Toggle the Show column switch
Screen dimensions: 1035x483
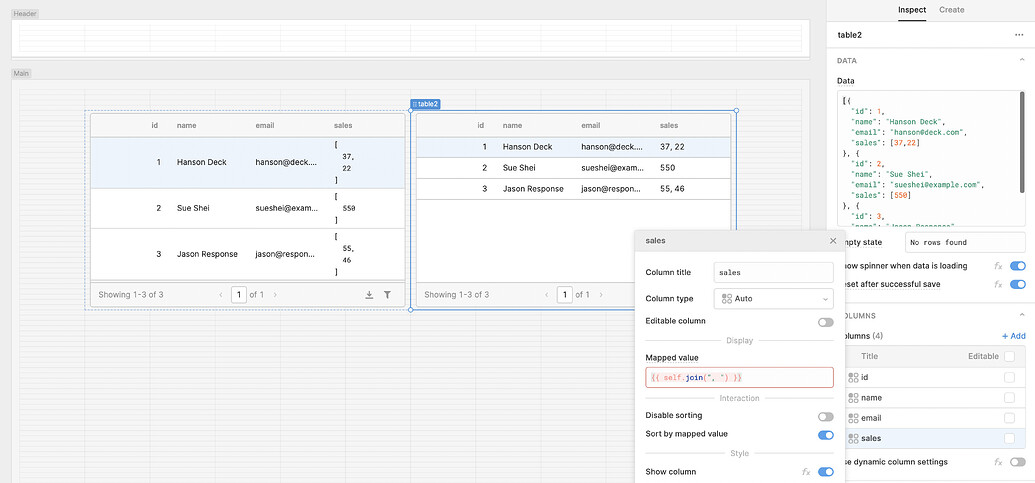pyautogui.click(x=825, y=472)
